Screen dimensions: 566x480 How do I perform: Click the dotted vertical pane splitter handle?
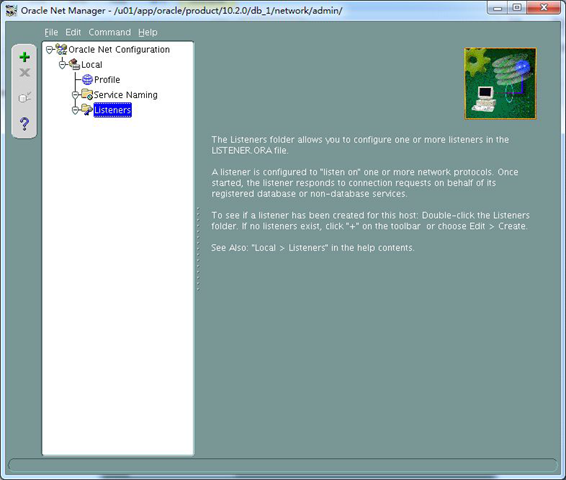click(198, 249)
